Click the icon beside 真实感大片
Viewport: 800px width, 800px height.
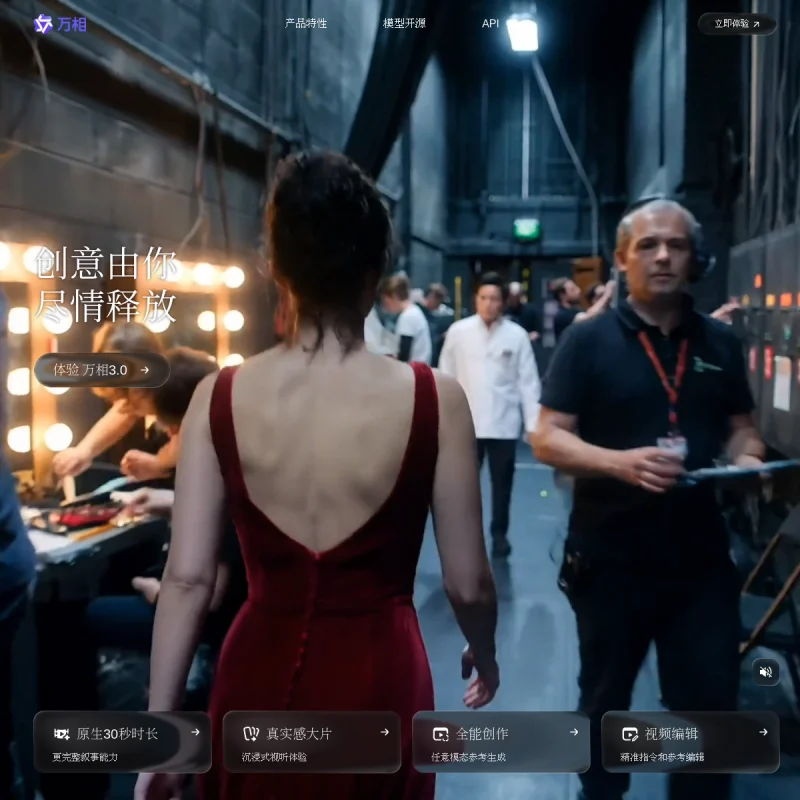251,734
